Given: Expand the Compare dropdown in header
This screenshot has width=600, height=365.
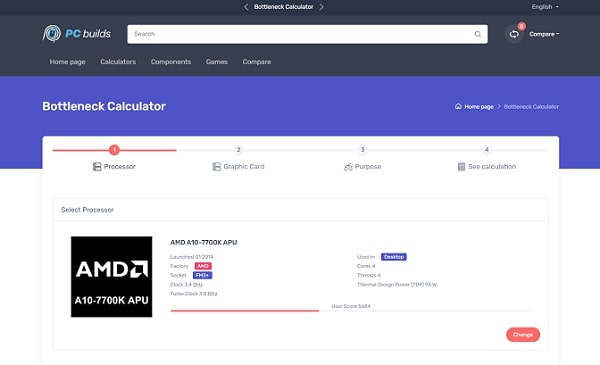Looking at the screenshot, I should (544, 34).
